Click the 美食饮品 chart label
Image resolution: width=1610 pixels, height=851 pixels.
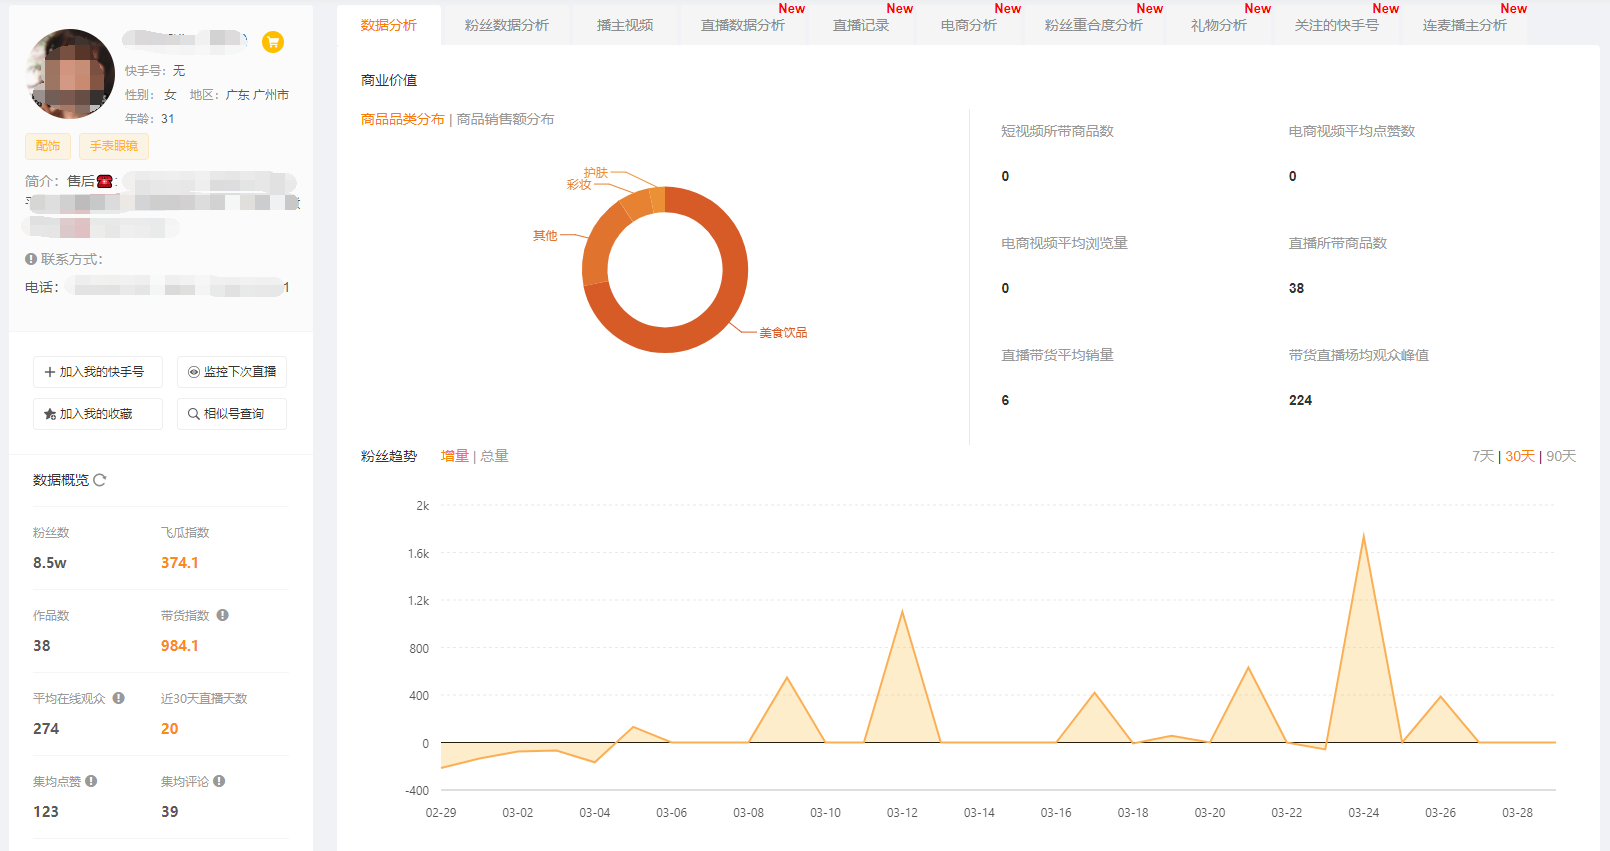coord(783,333)
